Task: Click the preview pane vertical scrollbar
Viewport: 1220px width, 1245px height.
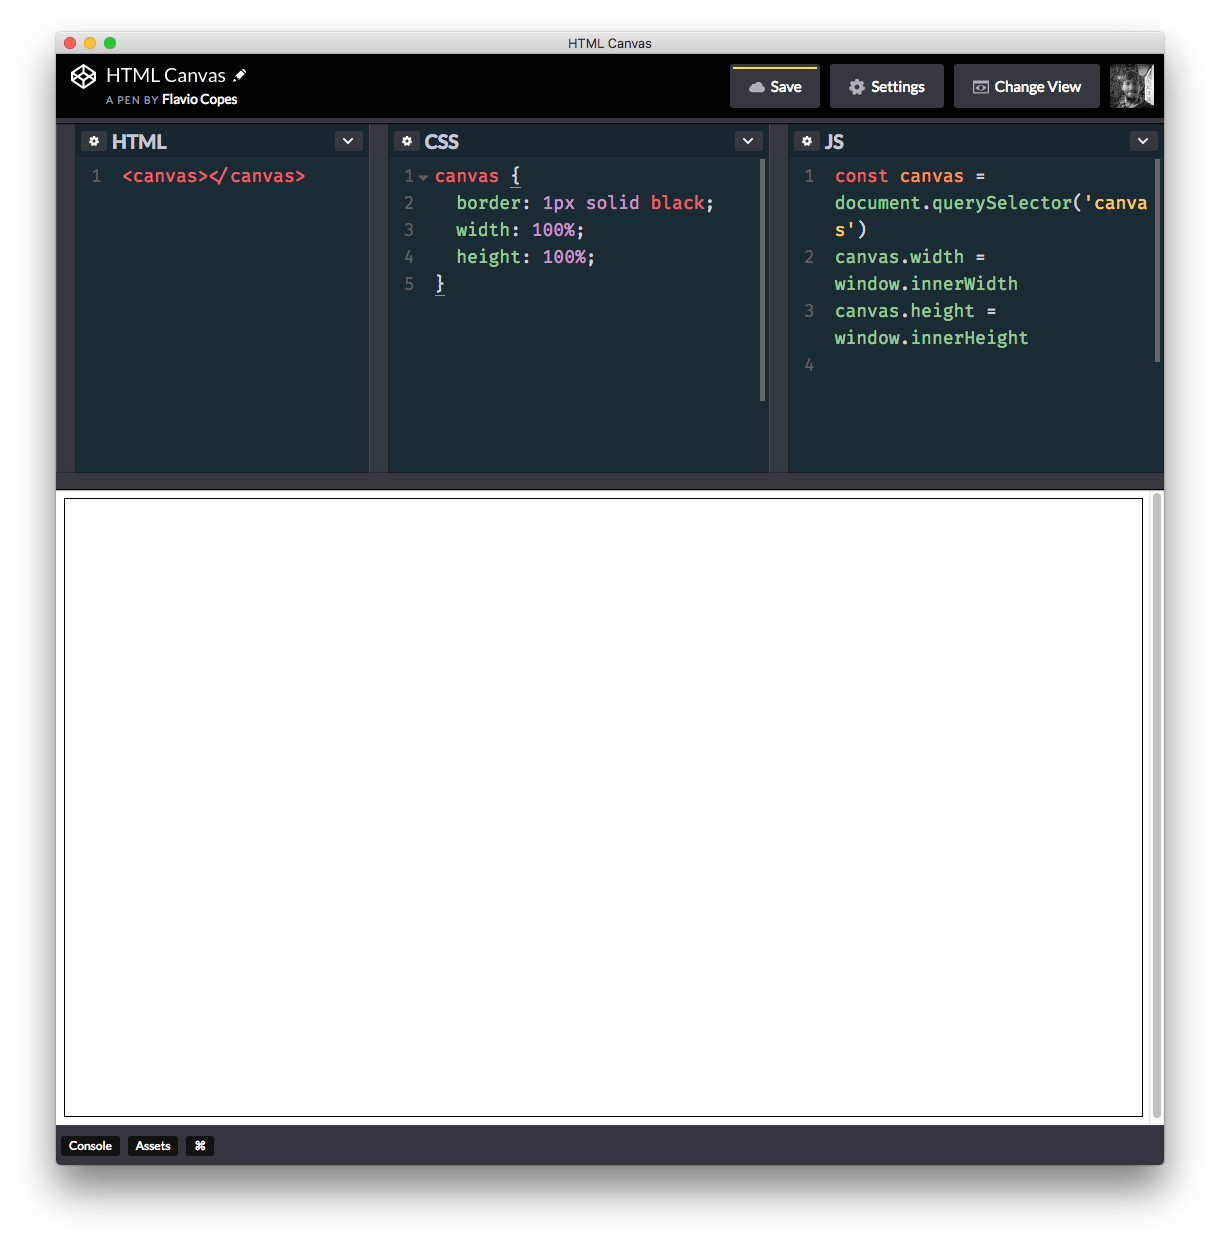Action: [1157, 805]
